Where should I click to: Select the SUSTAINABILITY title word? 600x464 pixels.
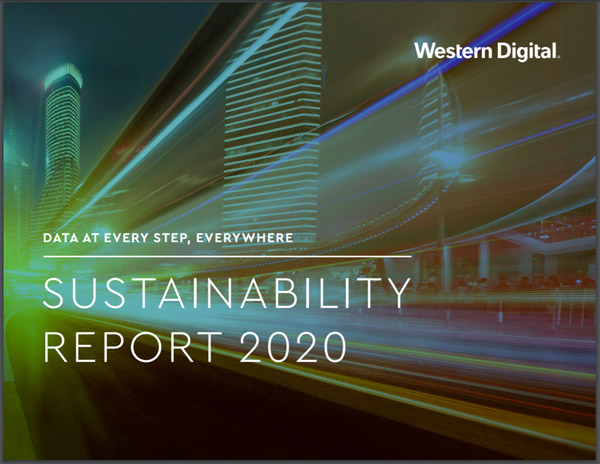coord(227,295)
